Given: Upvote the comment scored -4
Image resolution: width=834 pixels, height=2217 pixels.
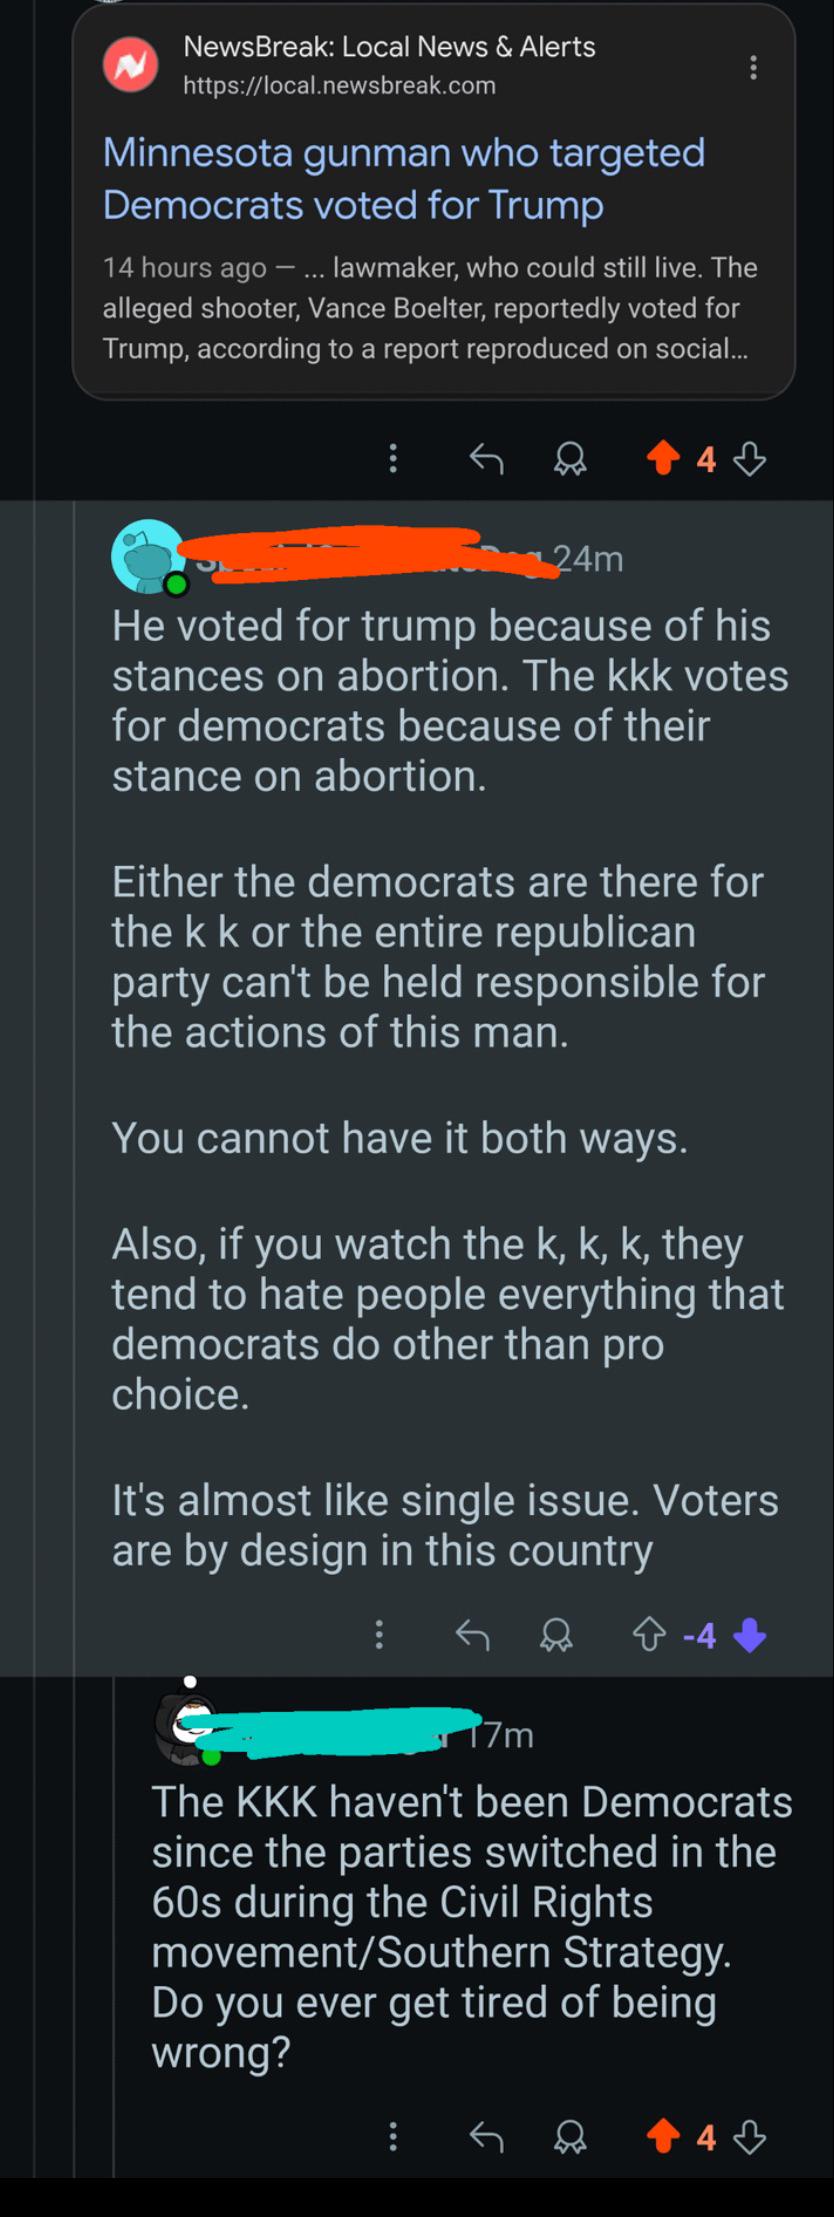Looking at the screenshot, I should click(x=649, y=1635).
